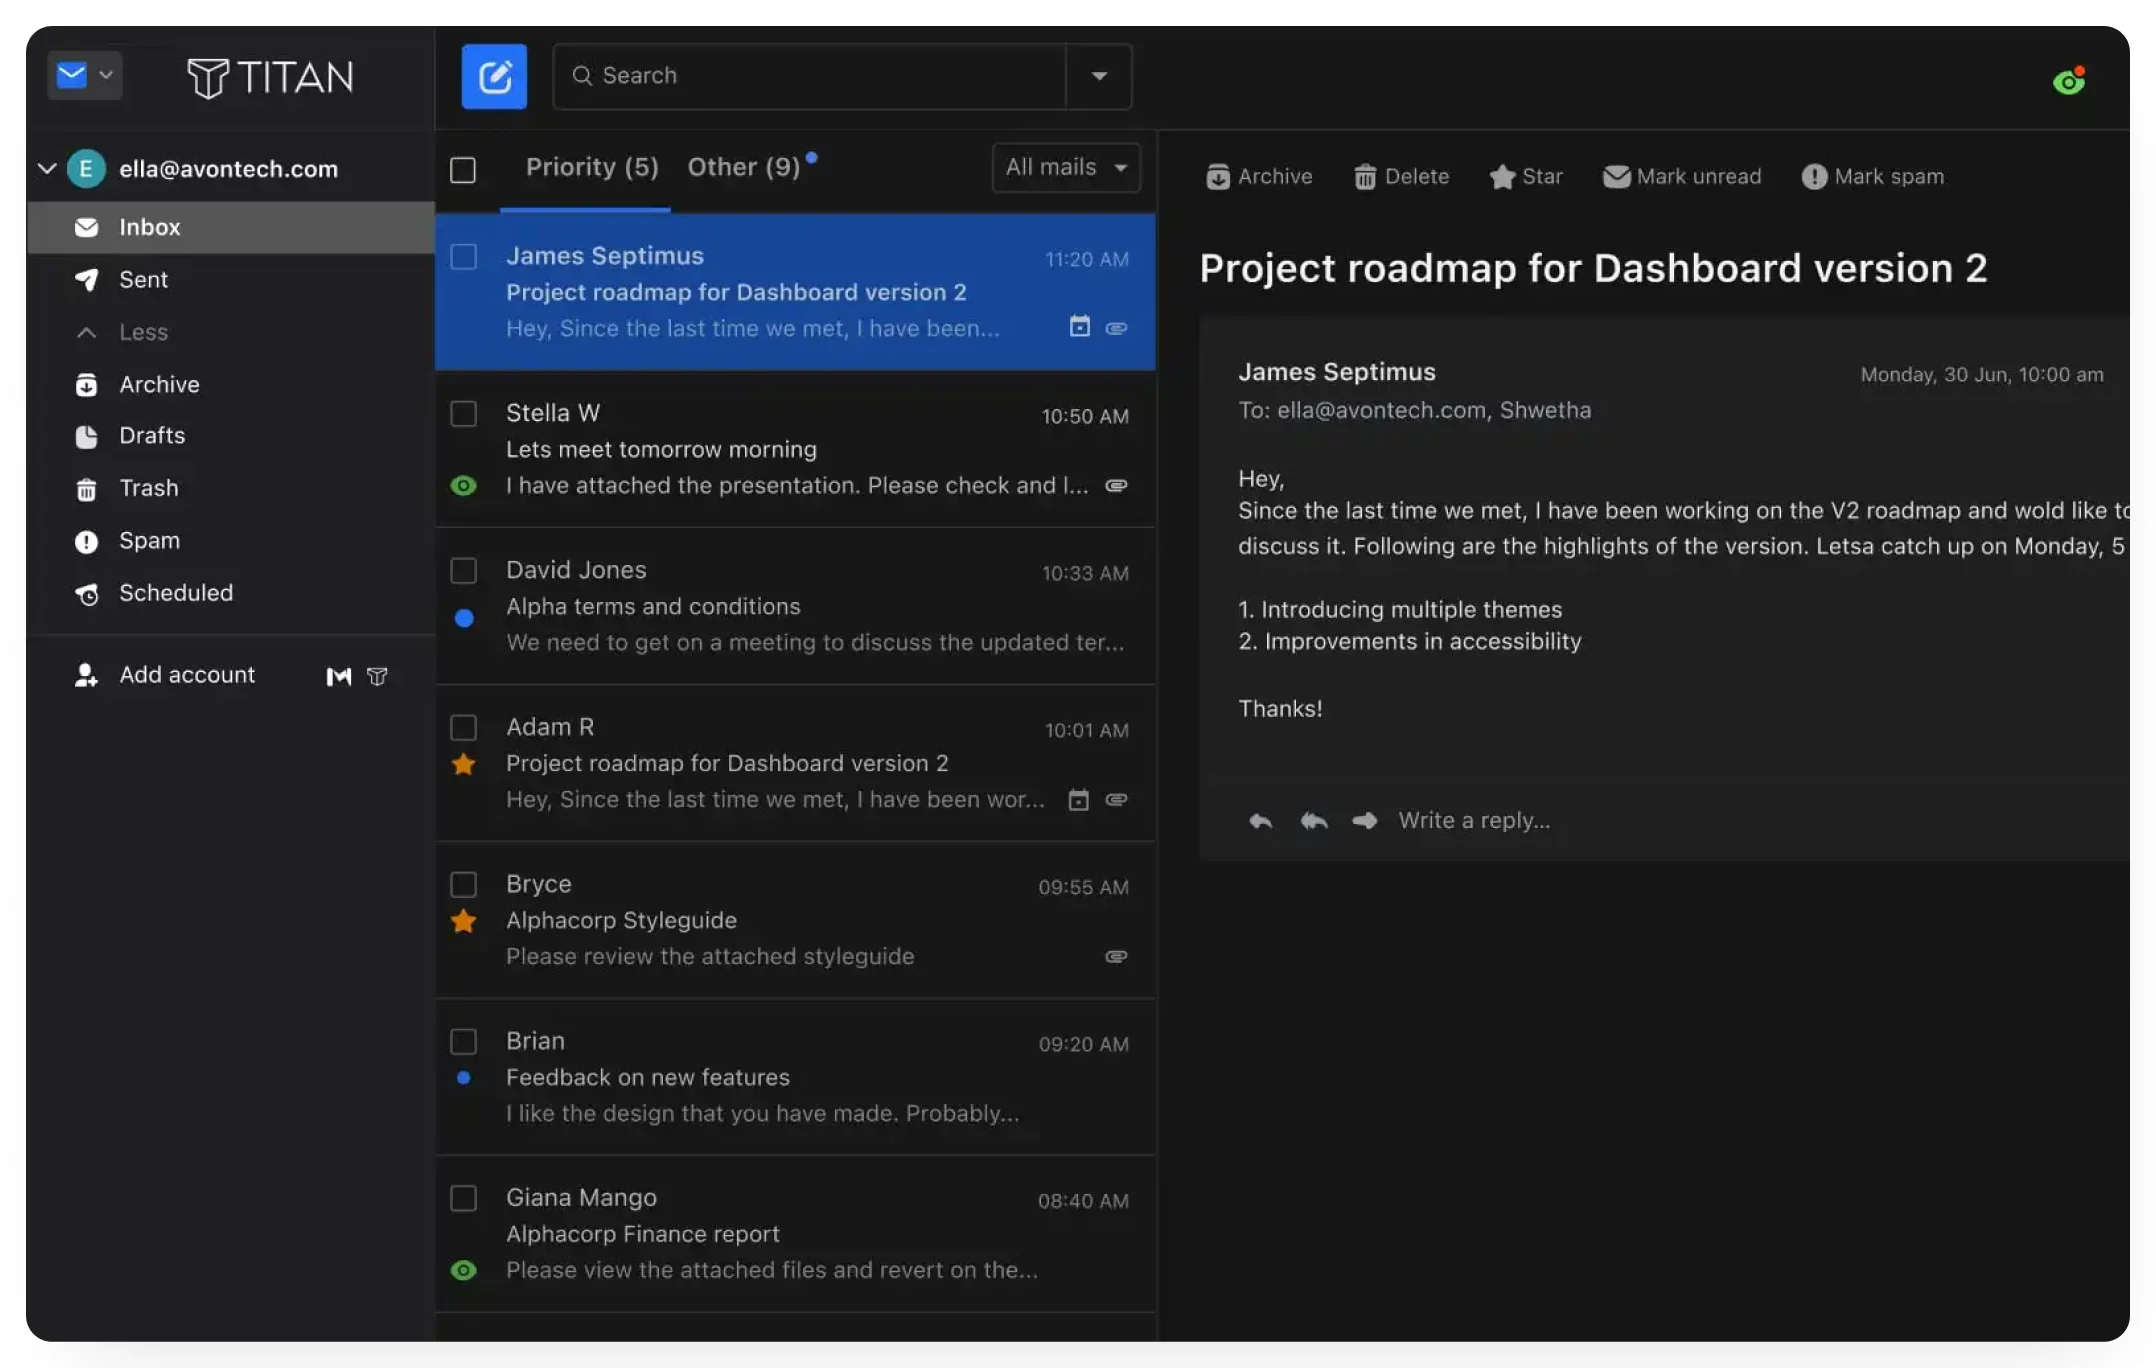The image size is (2156, 1368).
Task: Open the mail app switcher dropdown
Action: tap(85, 75)
